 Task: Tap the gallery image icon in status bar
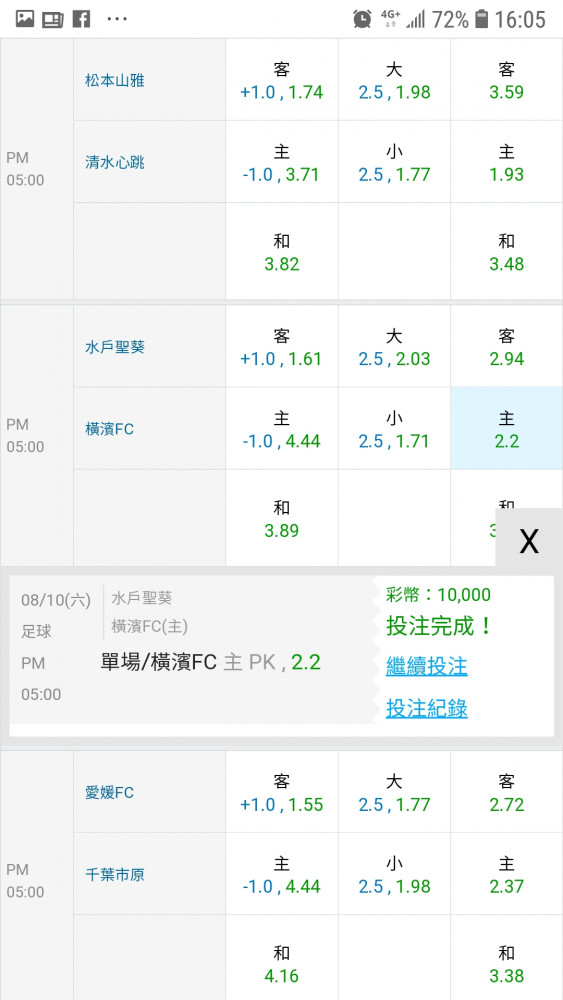point(25,19)
